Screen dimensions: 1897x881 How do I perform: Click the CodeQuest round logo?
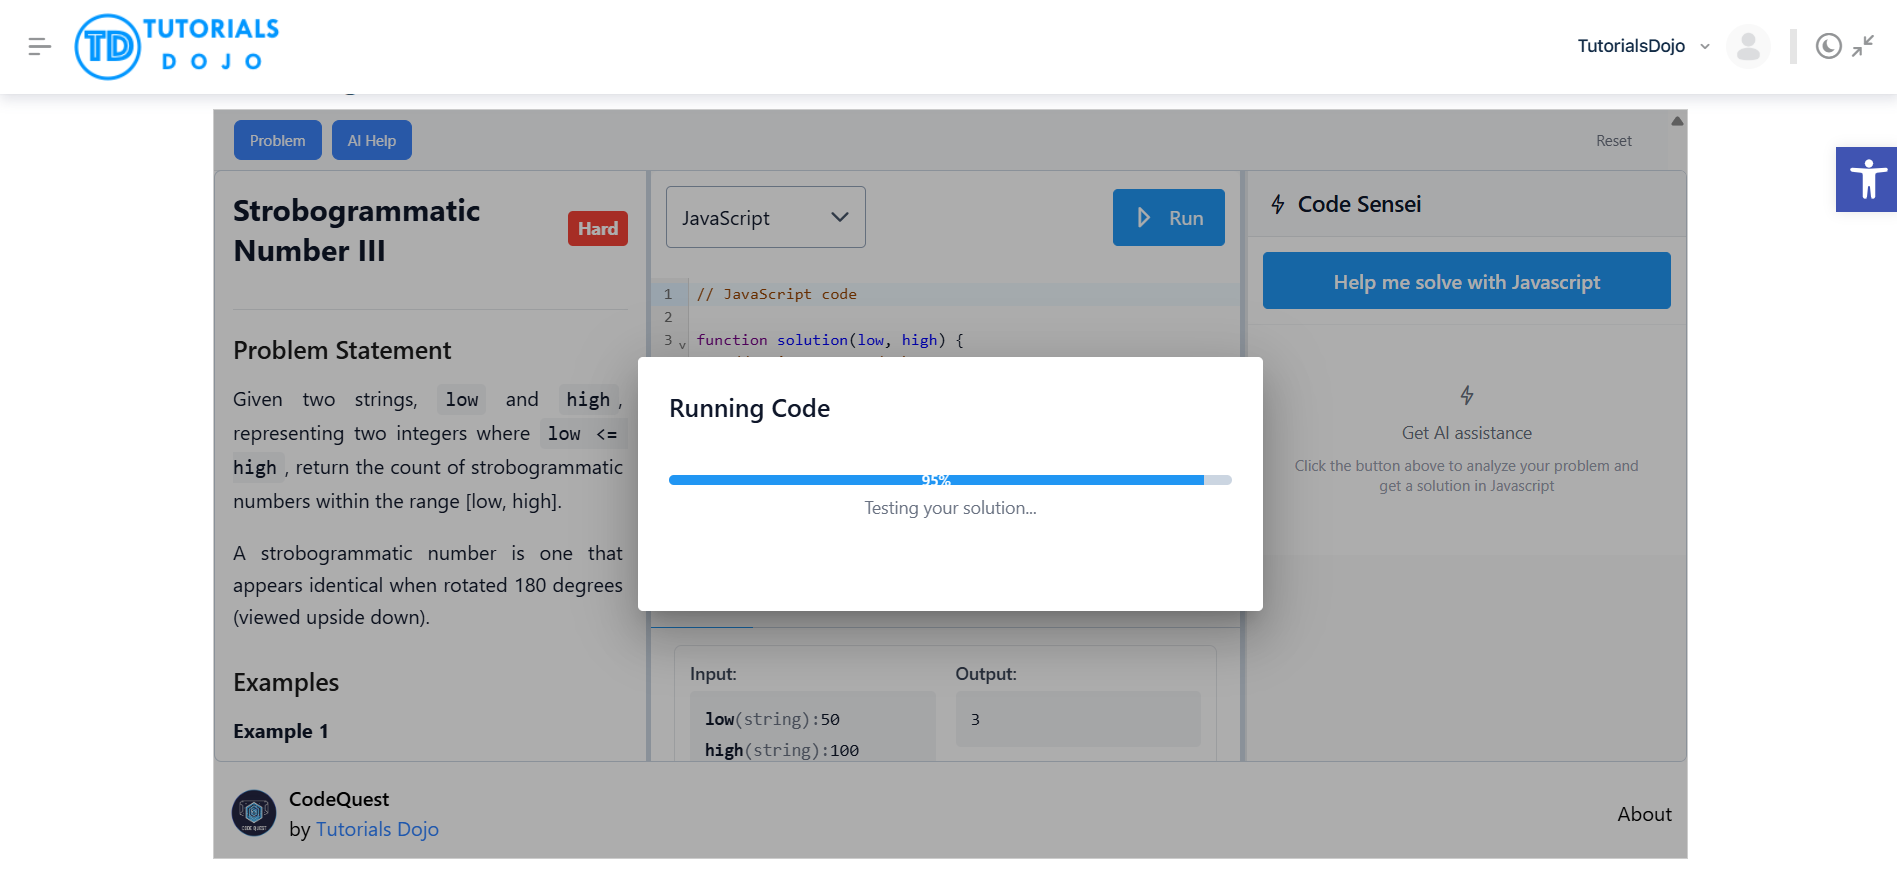click(254, 813)
